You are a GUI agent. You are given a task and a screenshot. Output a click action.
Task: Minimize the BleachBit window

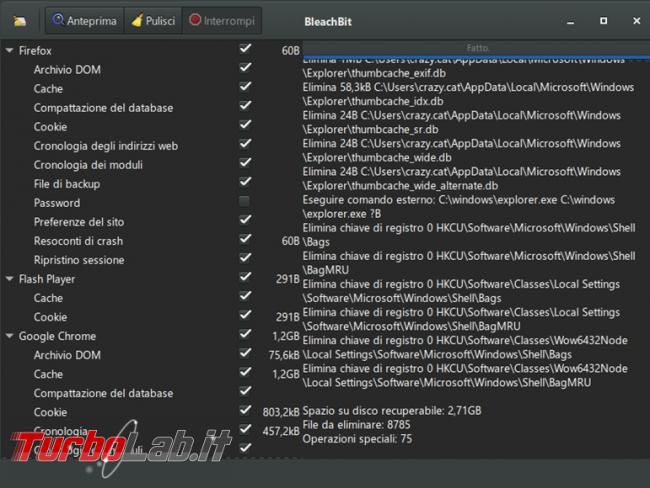coord(570,21)
